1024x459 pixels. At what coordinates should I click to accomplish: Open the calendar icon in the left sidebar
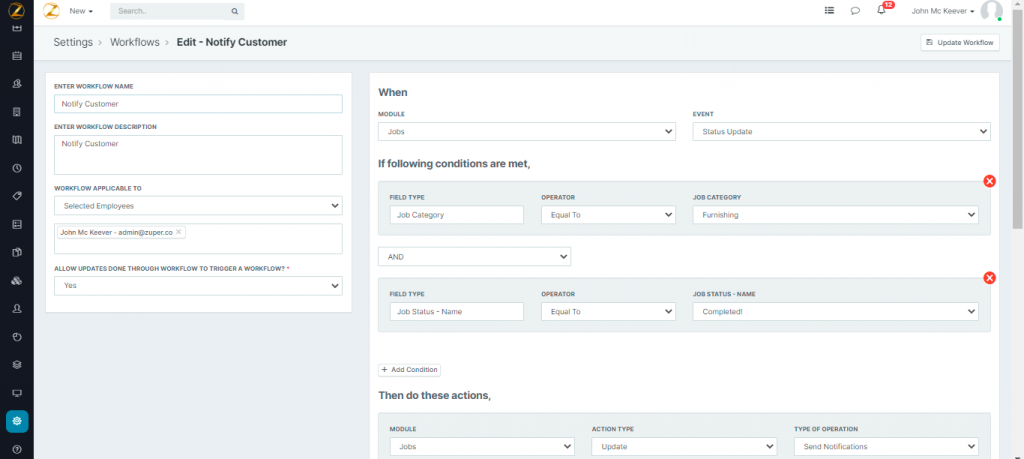click(x=17, y=55)
